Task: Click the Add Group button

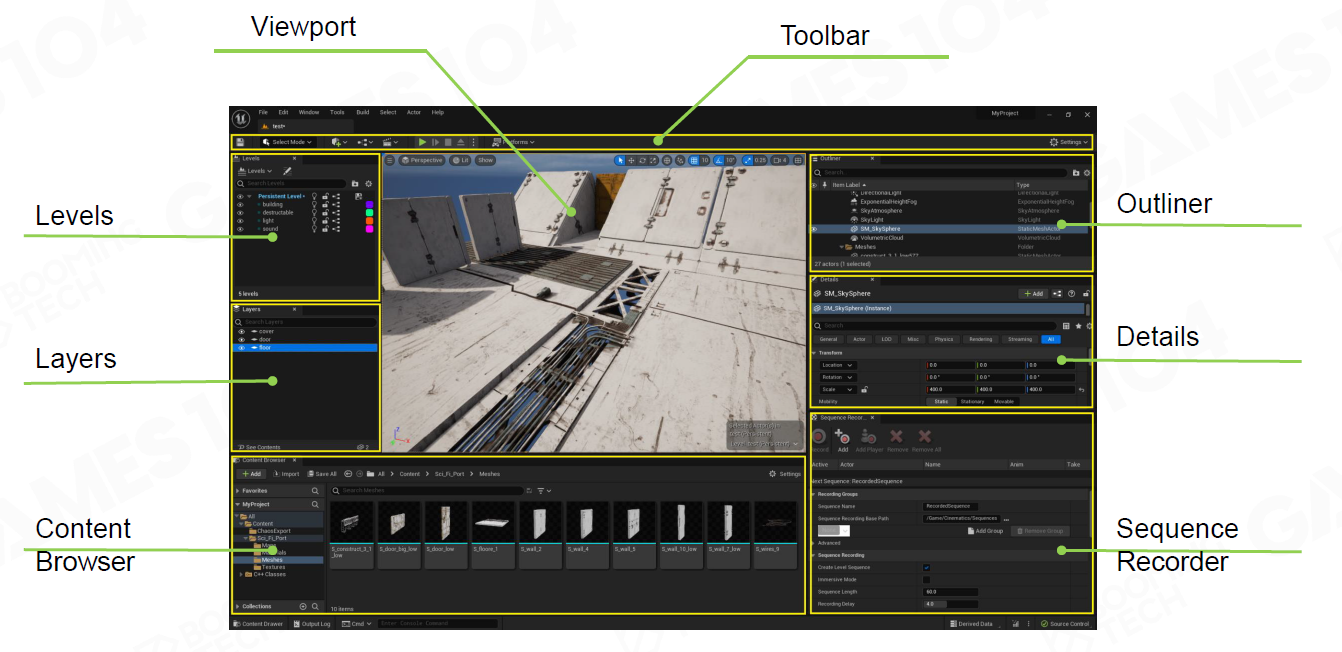Action: (986, 531)
